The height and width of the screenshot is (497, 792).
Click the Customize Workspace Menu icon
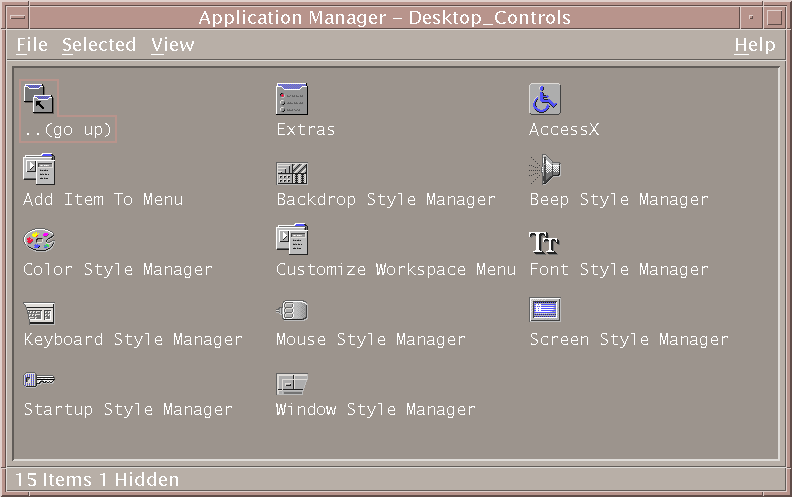pyautogui.click(x=292, y=239)
